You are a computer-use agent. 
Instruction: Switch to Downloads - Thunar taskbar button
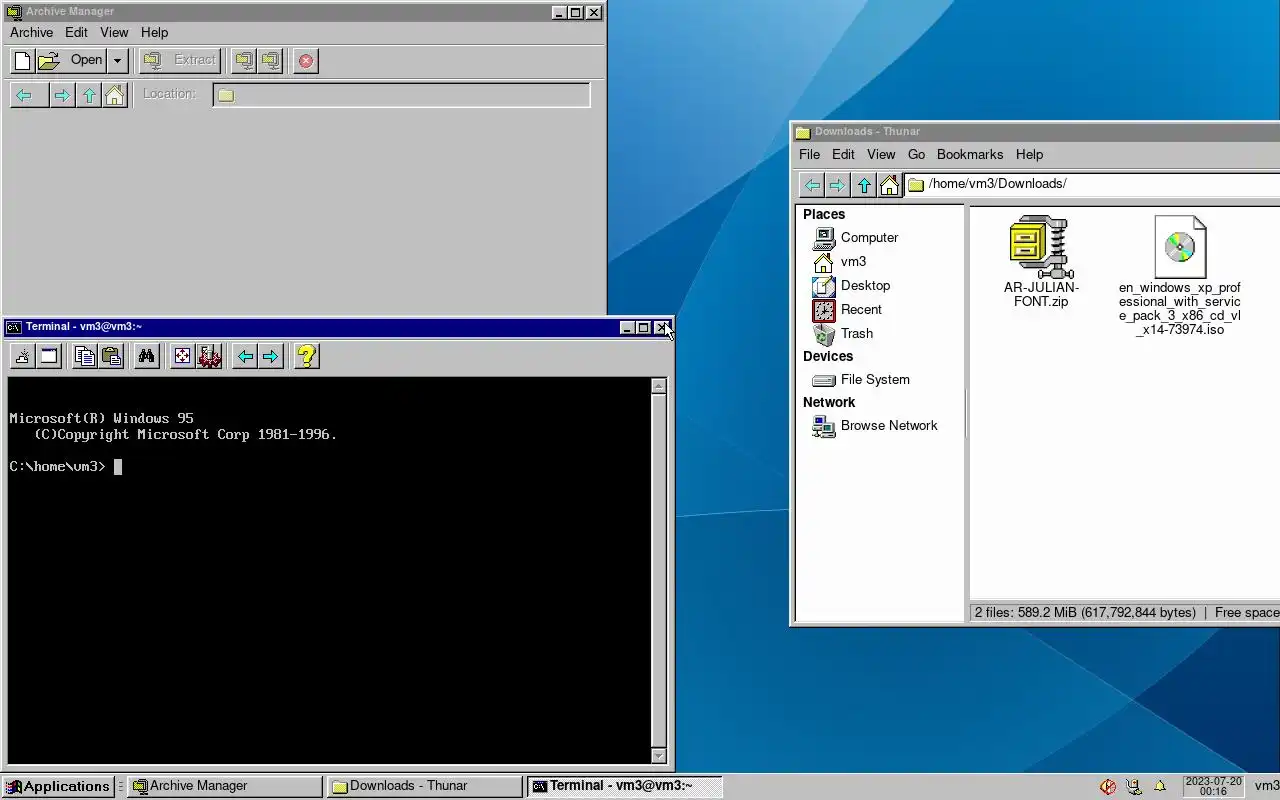[424, 786]
